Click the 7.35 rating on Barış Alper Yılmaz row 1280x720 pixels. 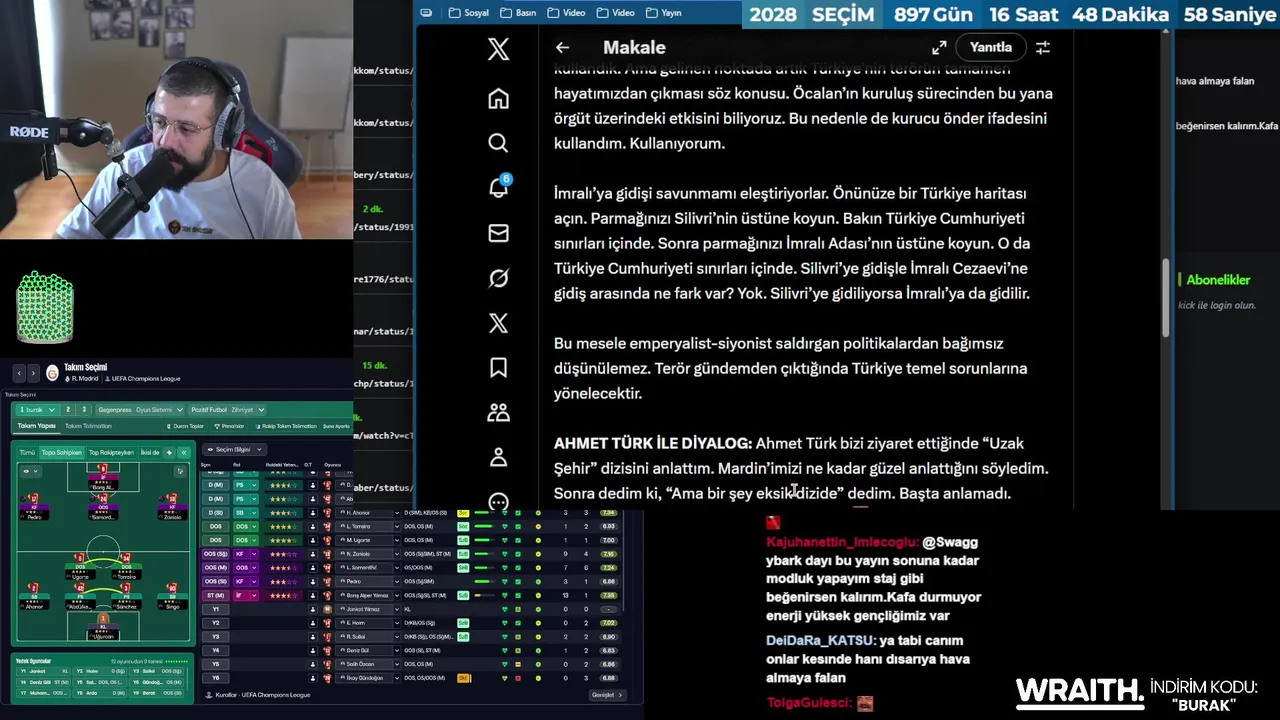(608, 595)
